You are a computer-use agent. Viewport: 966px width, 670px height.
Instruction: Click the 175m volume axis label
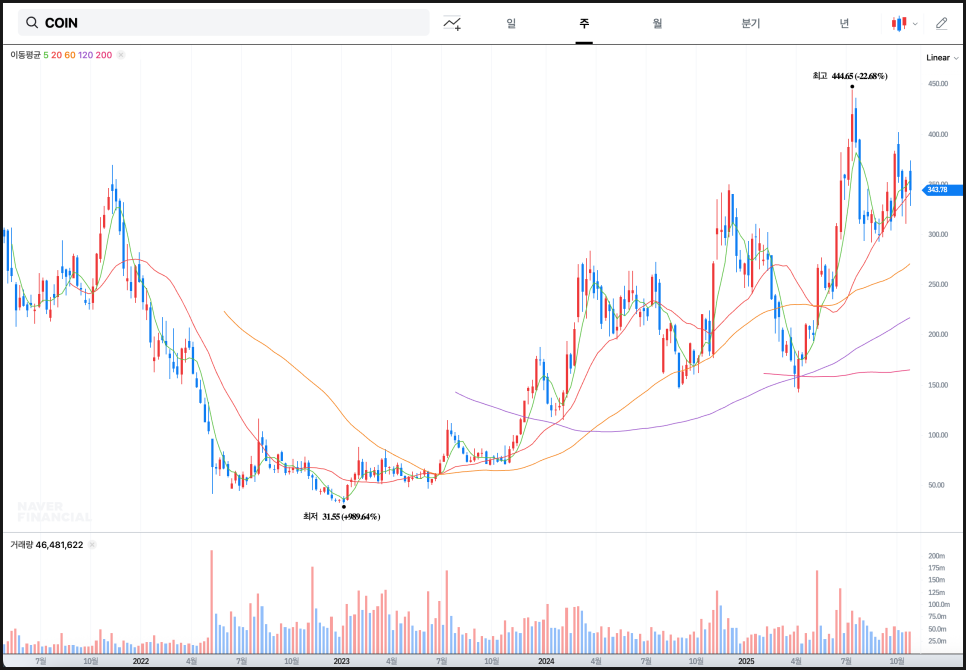tap(936, 568)
